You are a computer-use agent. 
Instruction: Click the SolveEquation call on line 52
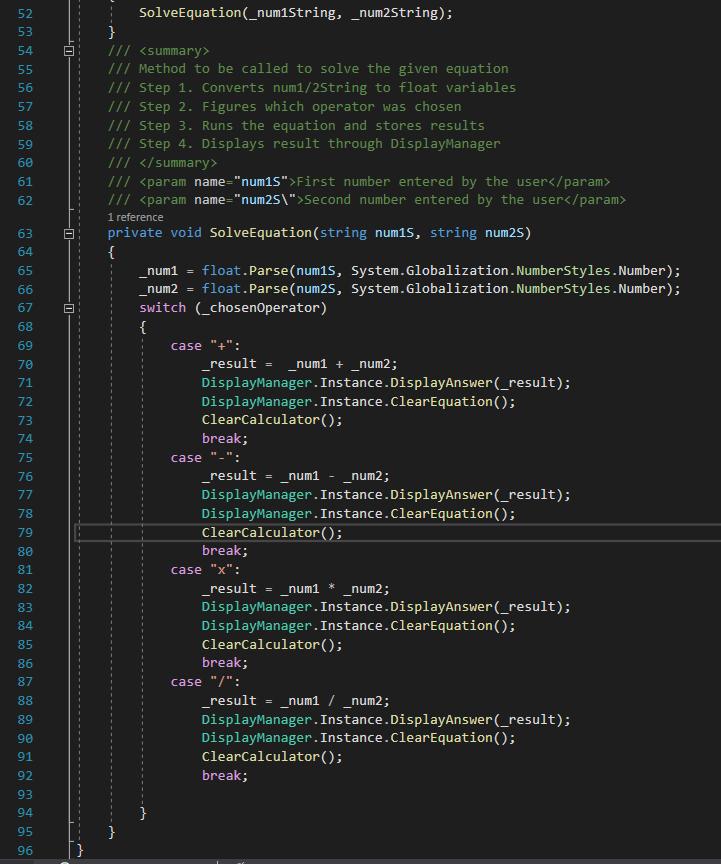tap(190, 13)
